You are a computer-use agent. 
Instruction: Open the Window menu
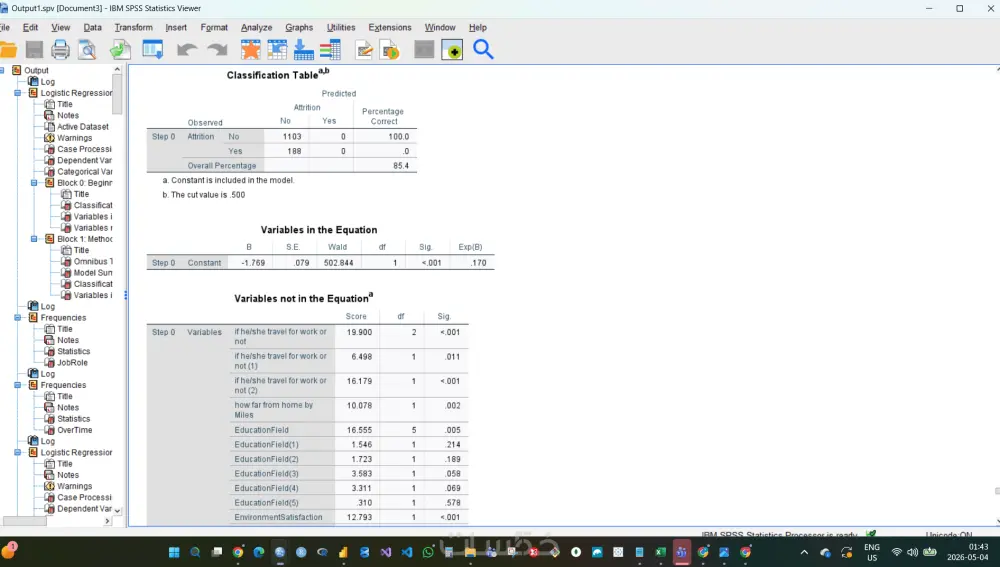(440, 27)
